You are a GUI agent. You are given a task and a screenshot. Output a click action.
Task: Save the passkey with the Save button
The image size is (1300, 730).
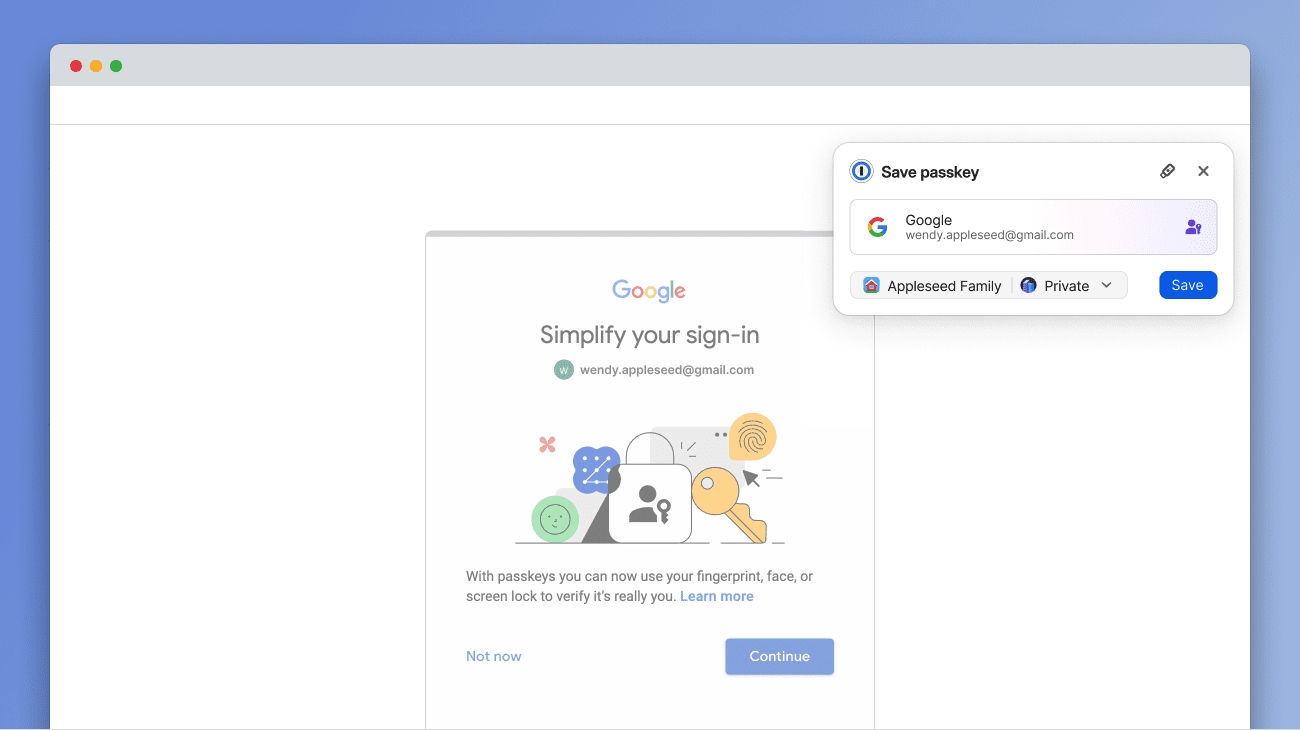point(1187,285)
